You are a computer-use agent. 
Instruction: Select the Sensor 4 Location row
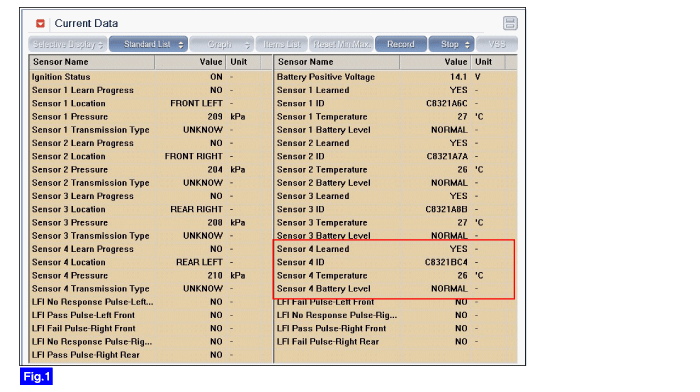point(151,263)
